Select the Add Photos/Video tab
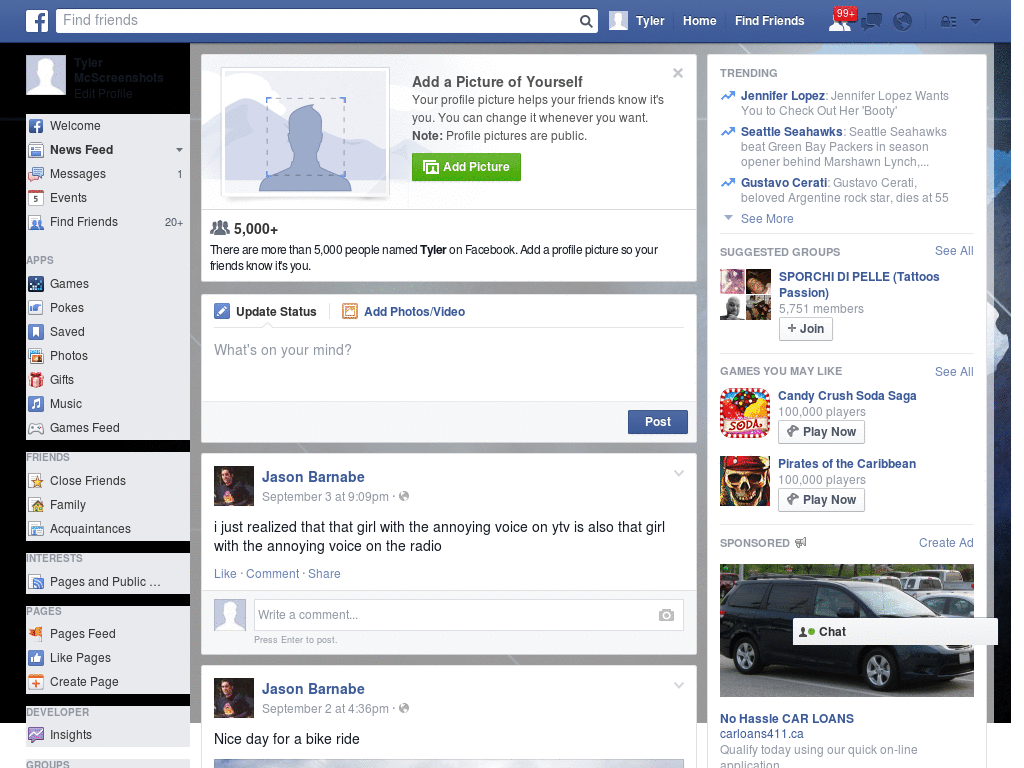 [x=404, y=312]
